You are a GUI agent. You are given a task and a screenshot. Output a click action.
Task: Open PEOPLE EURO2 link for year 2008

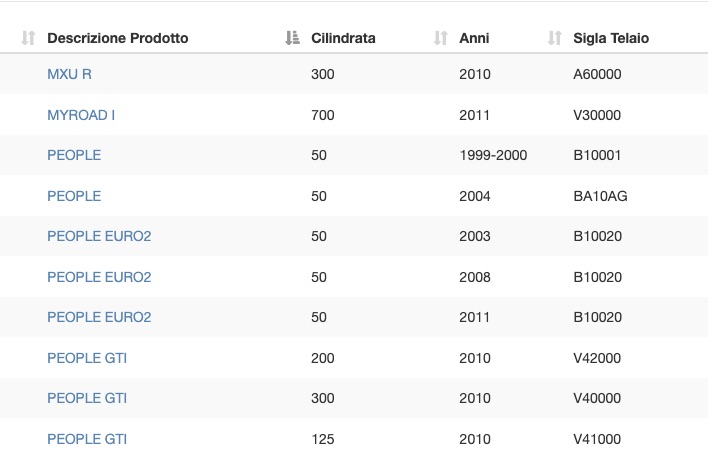(x=99, y=277)
